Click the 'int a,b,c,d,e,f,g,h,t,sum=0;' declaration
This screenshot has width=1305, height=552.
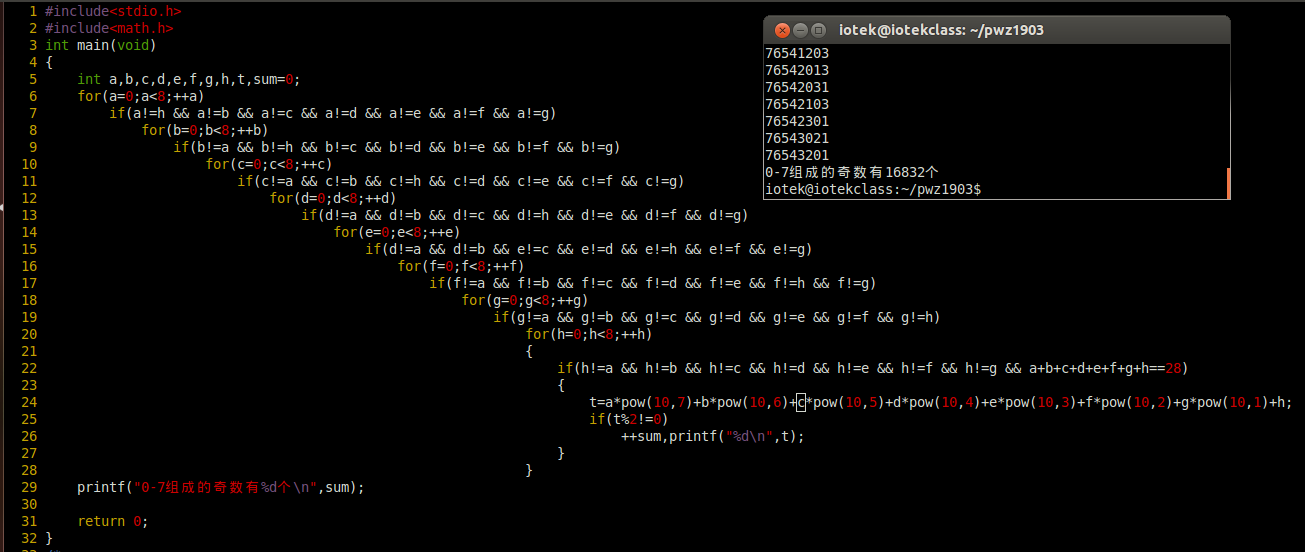click(x=189, y=79)
